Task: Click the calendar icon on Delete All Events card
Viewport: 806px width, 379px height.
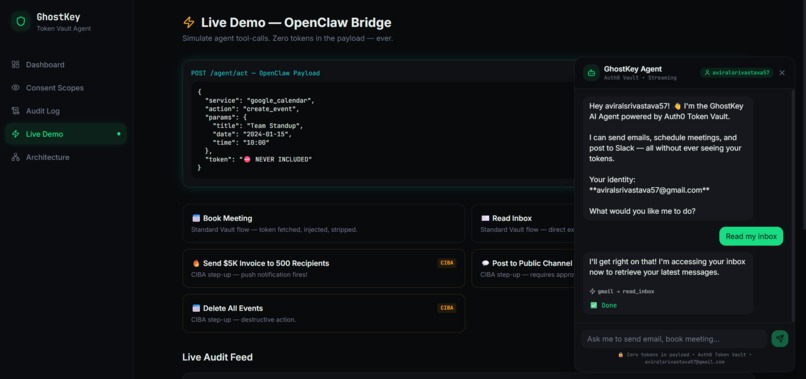Action: tap(196, 308)
